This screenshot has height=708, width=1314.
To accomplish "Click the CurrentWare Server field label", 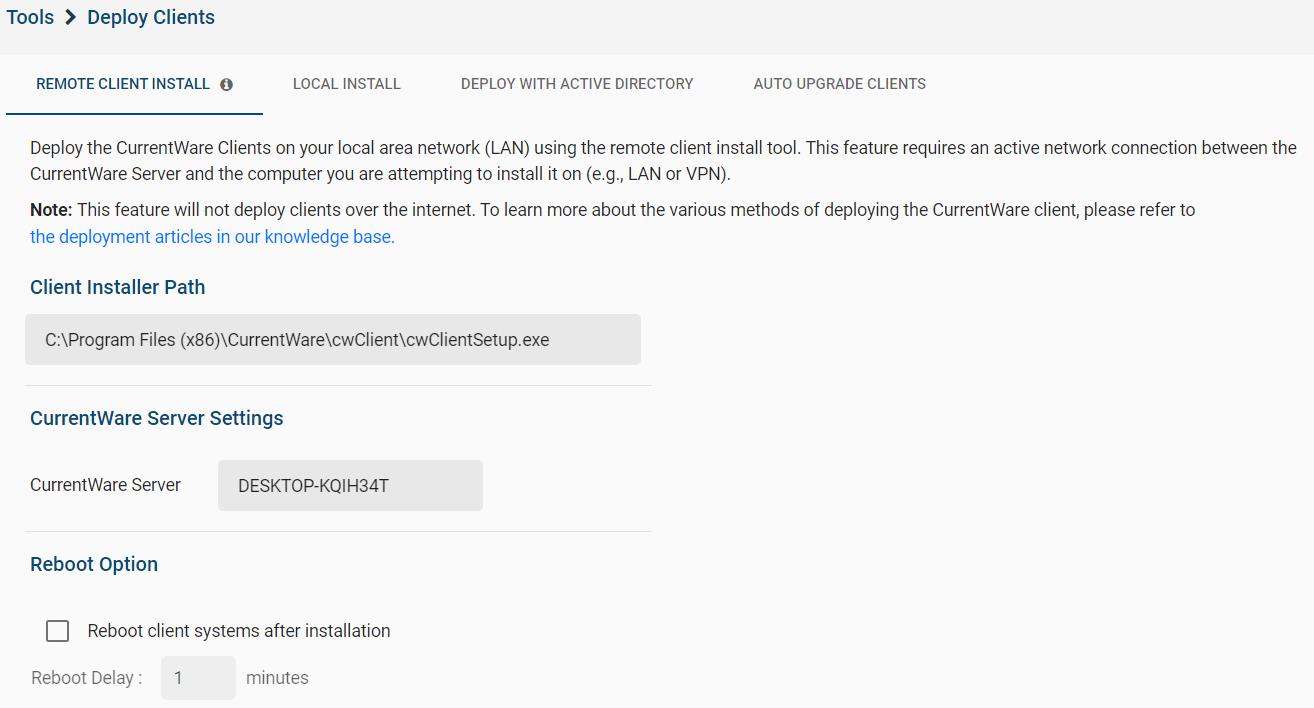I will pos(106,485).
